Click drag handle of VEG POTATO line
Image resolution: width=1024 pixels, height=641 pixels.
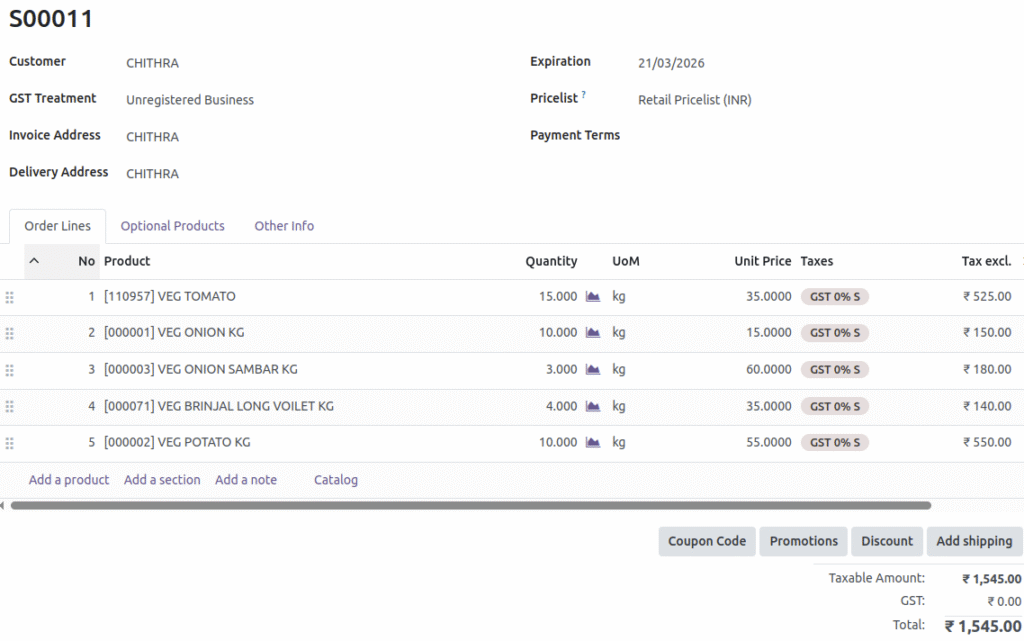point(10,443)
